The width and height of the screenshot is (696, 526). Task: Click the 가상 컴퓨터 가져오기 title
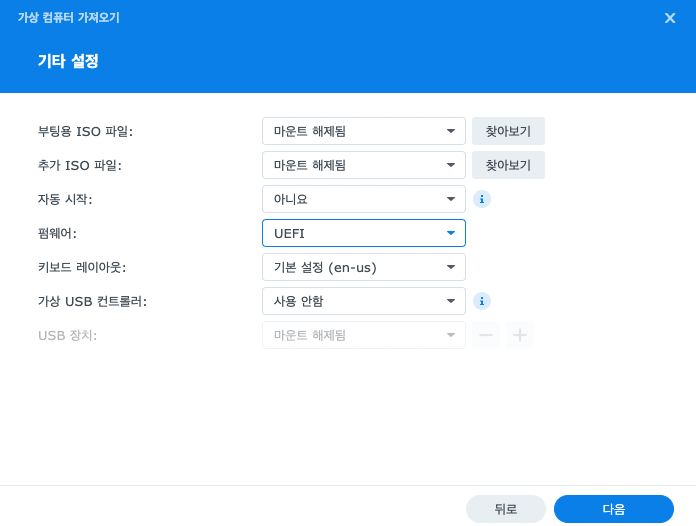pos(69,18)
